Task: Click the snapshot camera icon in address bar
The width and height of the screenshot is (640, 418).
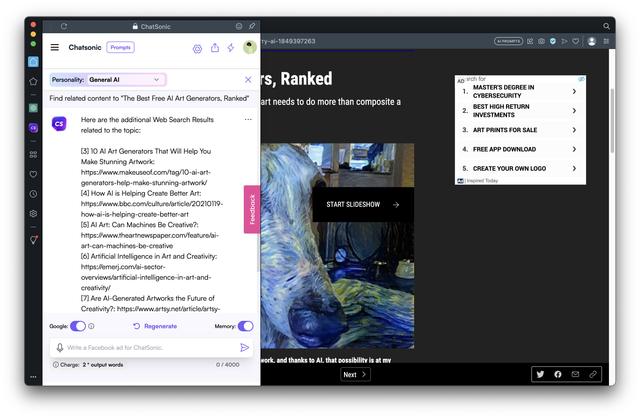Action: click(x=541, y=41)
